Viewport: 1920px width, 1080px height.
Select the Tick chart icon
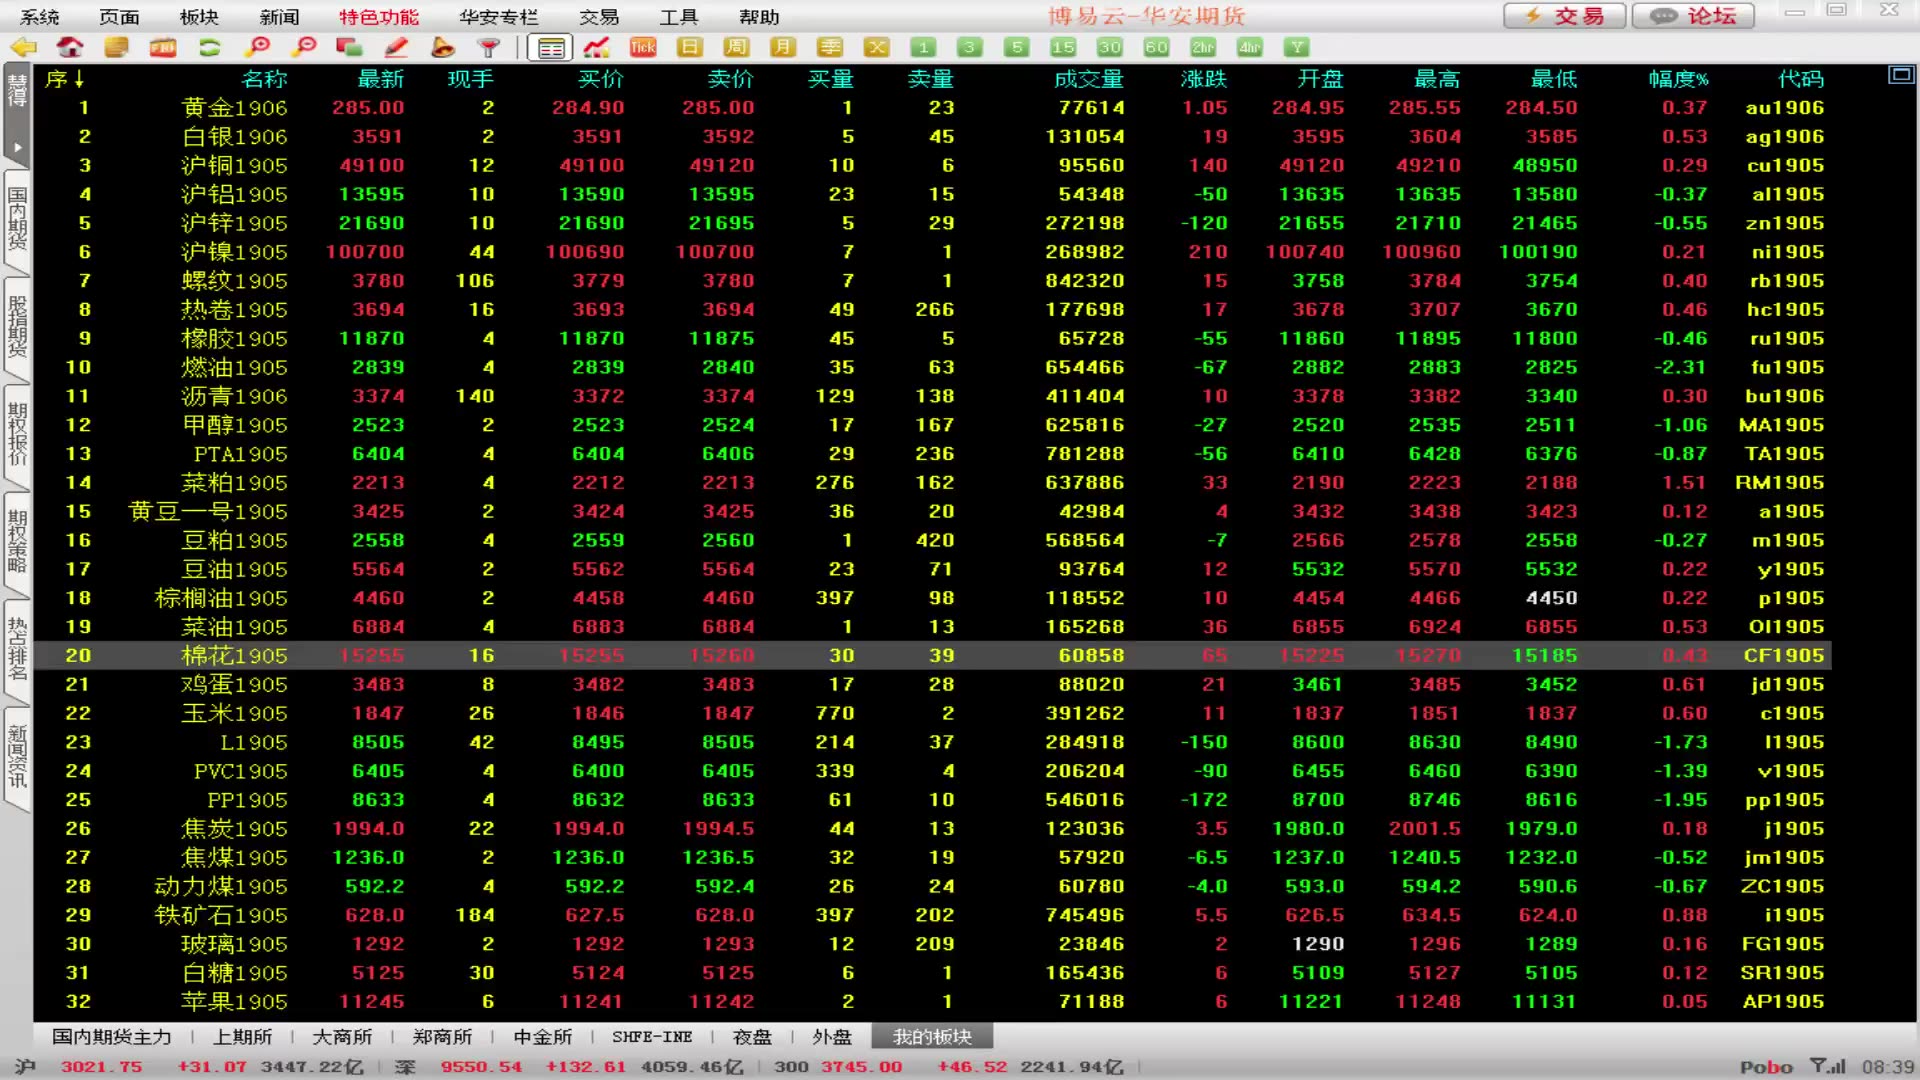tap(643, 47)
